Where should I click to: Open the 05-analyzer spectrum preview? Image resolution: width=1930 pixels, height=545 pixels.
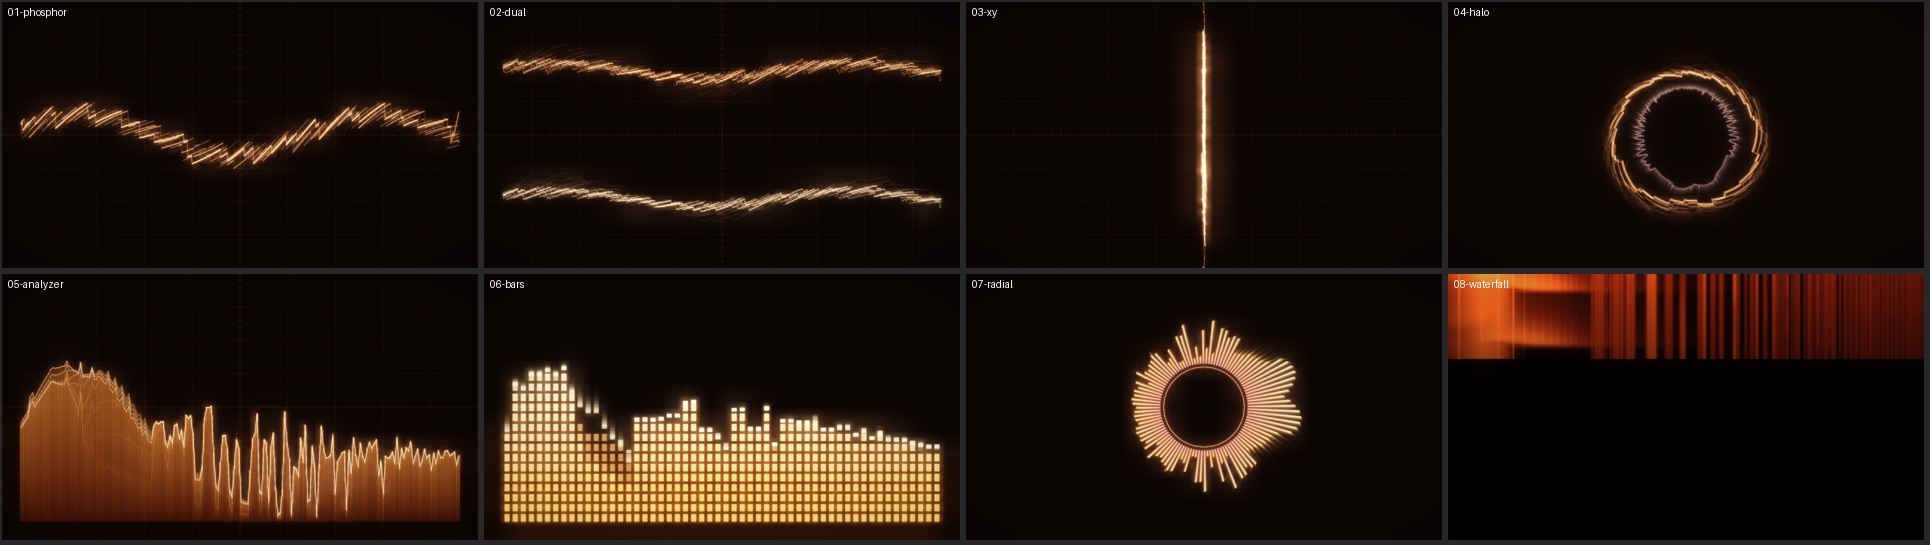(x=240, y=407)
